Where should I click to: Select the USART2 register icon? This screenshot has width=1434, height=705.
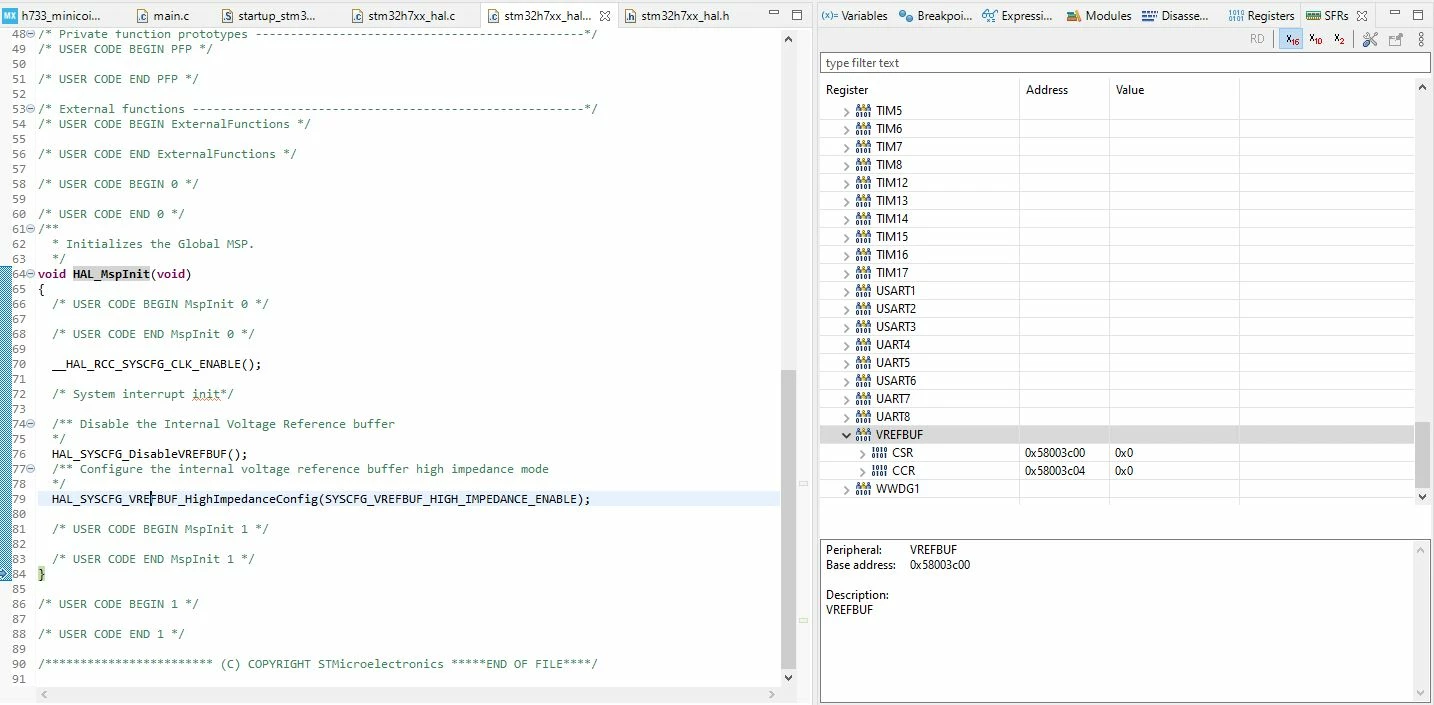[x=863, y=309]
